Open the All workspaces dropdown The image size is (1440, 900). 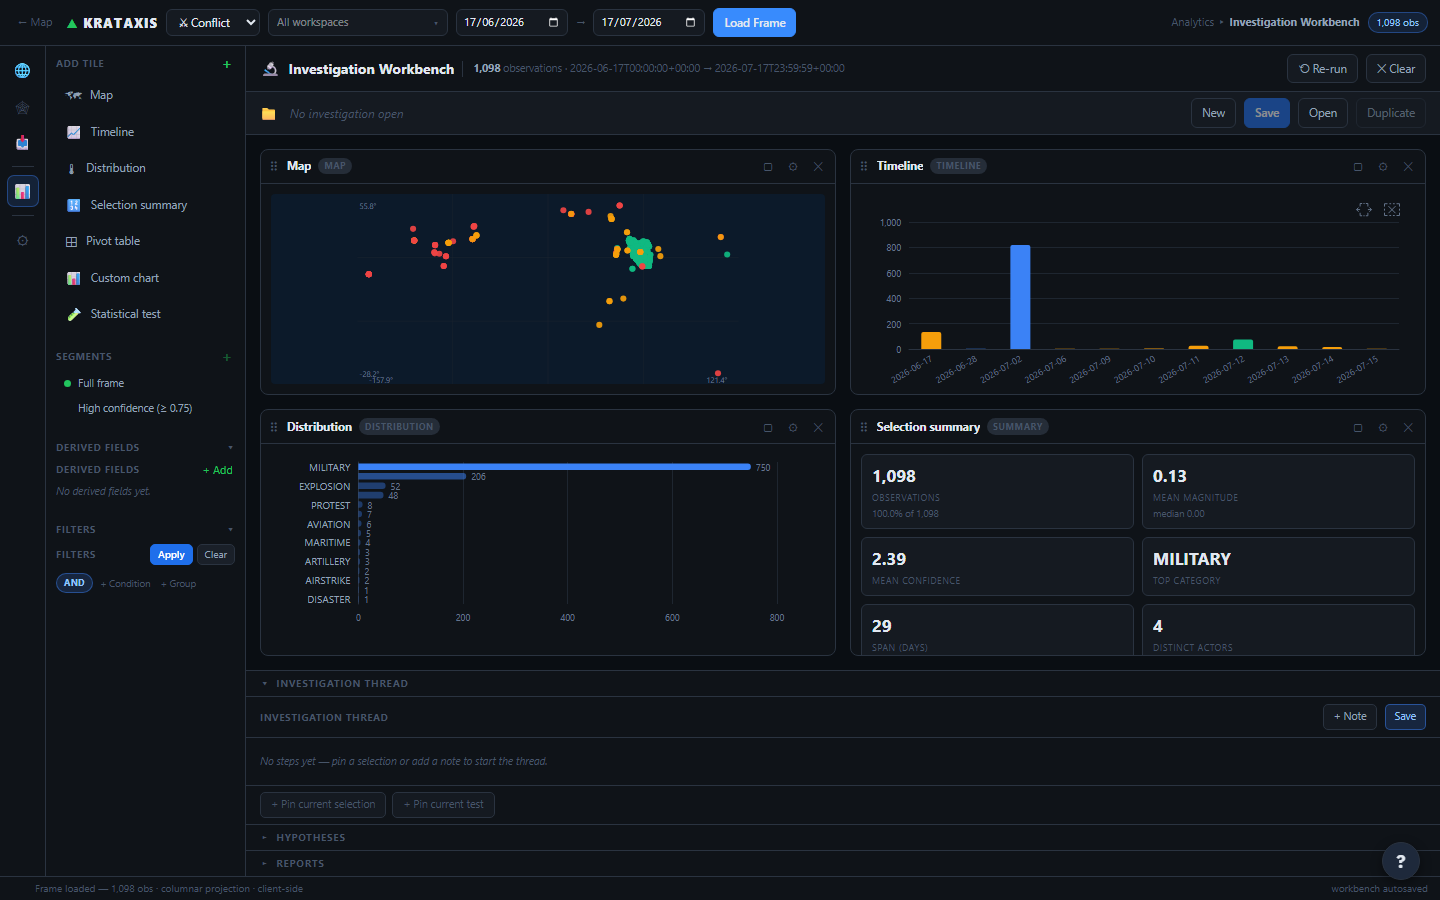[x=358, y=22]
